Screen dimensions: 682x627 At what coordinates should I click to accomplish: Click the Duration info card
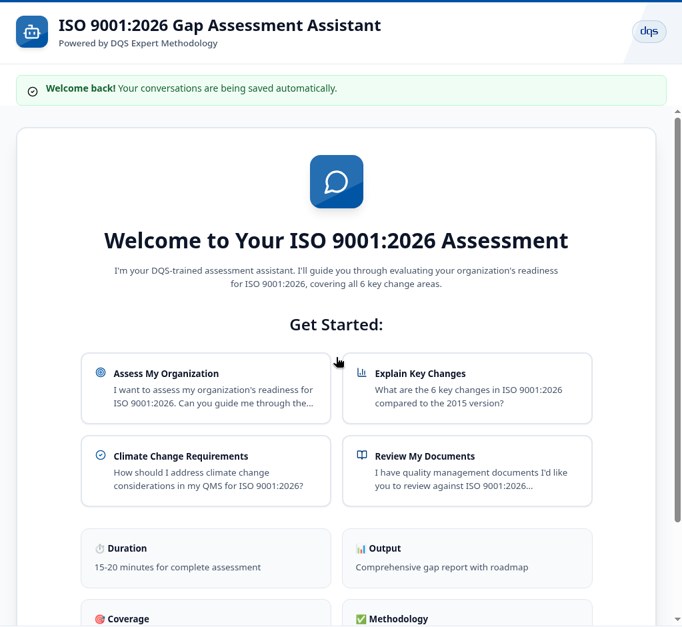206,558
